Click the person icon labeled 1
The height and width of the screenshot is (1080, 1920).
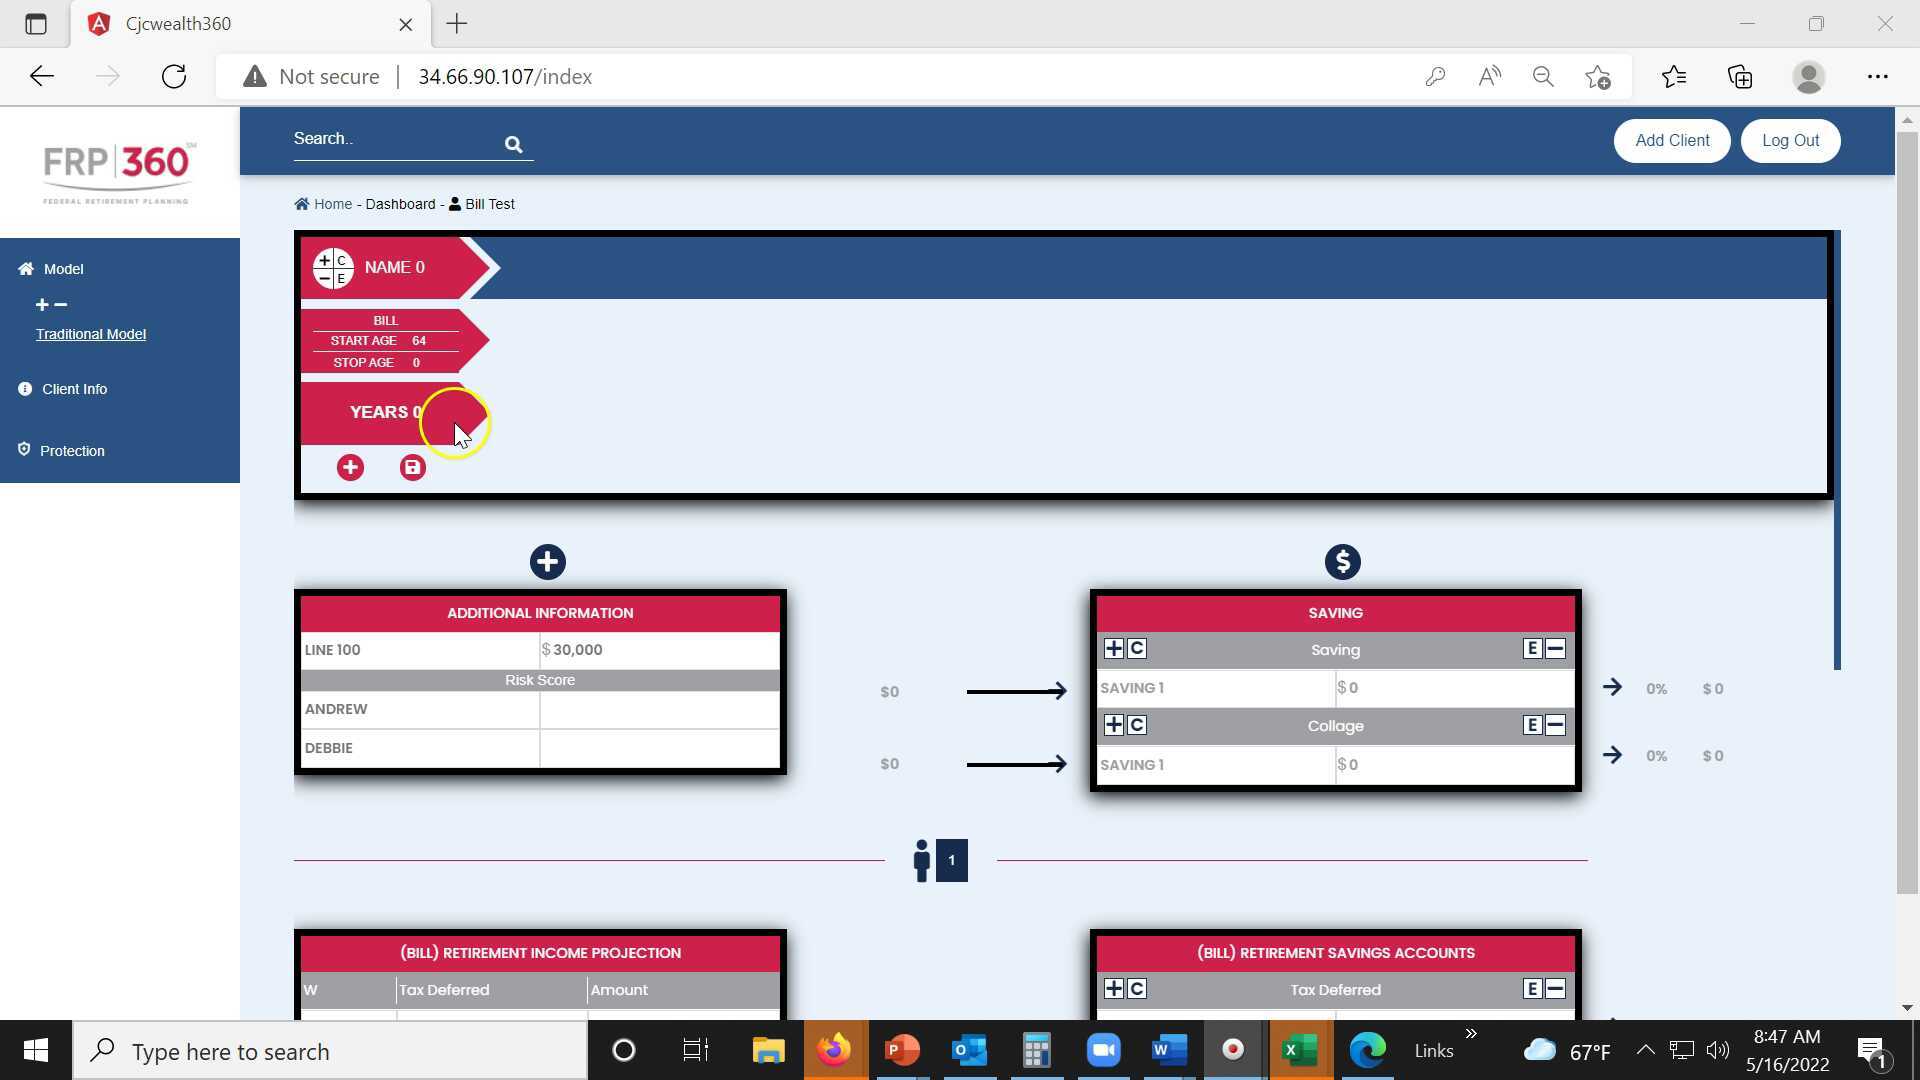[922, 860]
